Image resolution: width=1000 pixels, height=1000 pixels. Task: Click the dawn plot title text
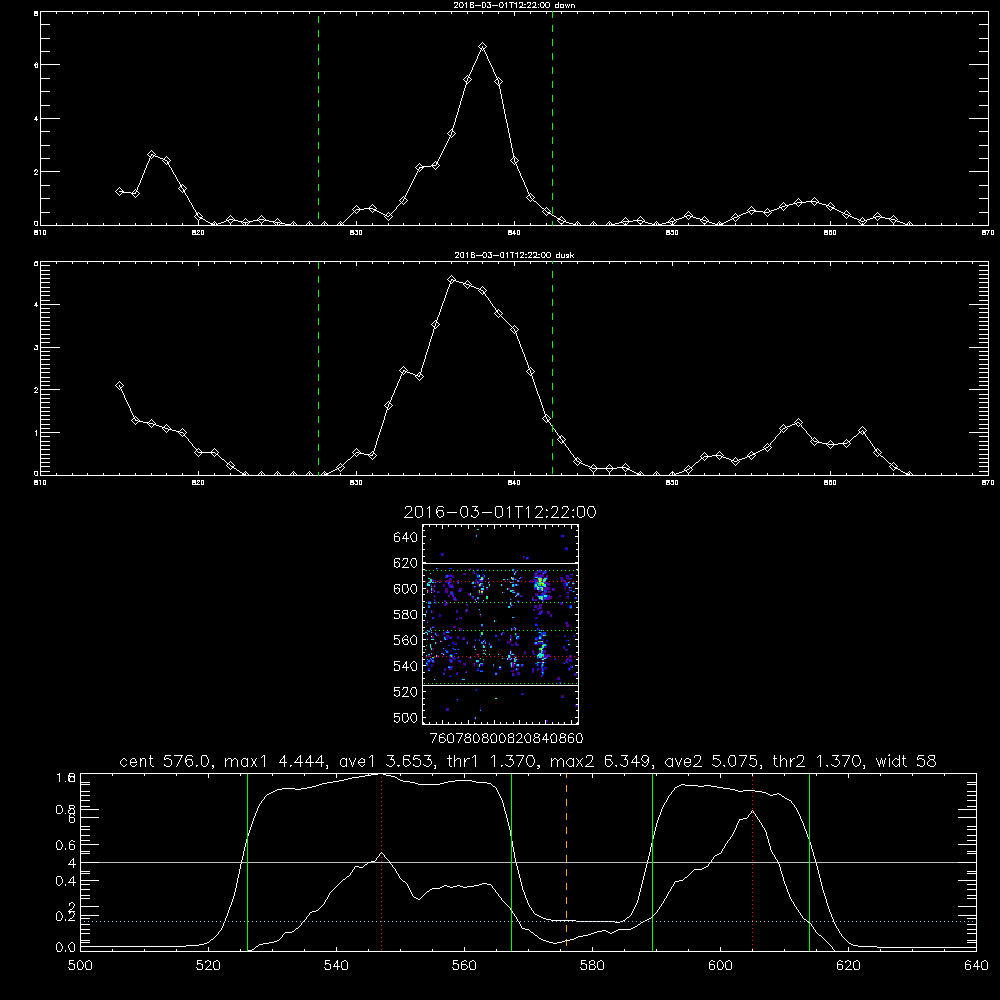click(x=514, y=5)
